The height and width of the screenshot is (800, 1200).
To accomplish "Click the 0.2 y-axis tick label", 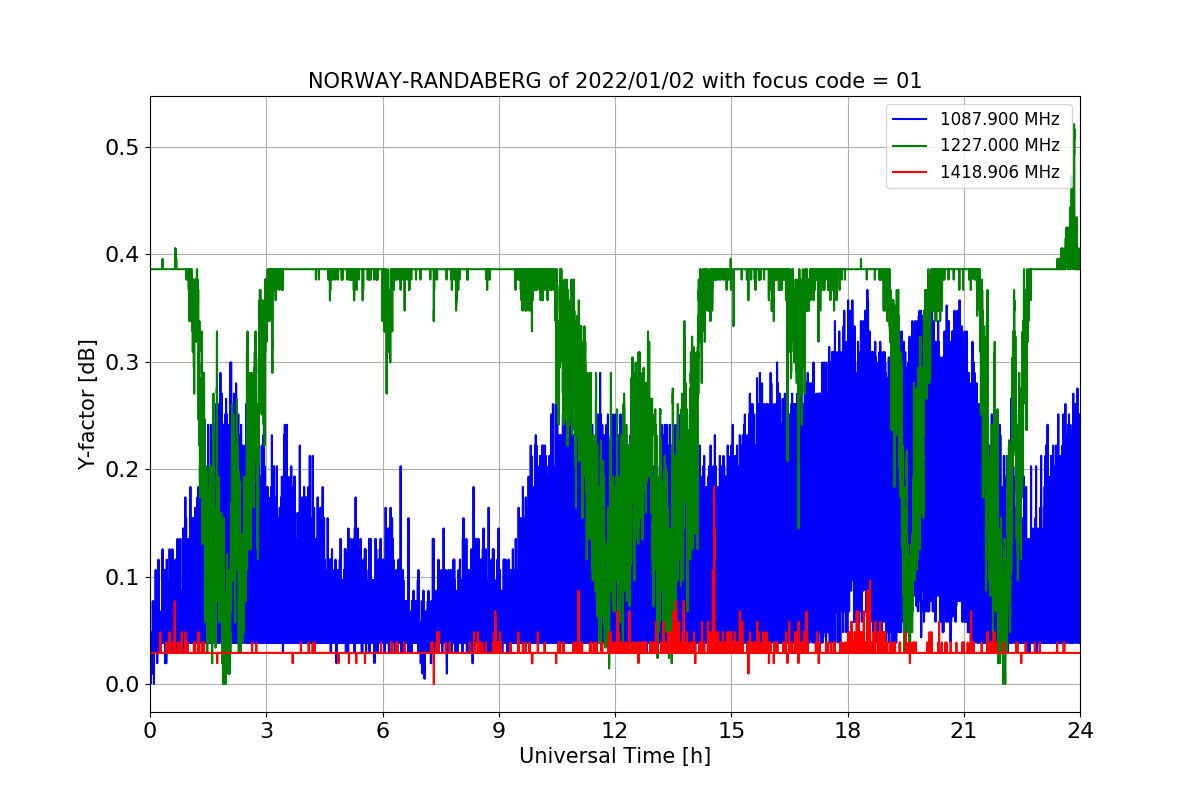I will pyautogui.click(x=123, y=469).
